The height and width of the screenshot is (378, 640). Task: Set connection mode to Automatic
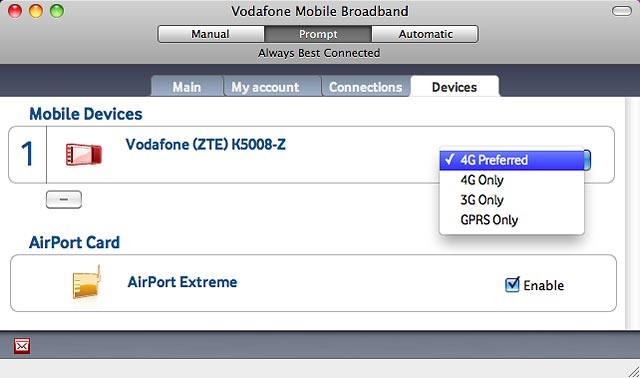(425, 34)
